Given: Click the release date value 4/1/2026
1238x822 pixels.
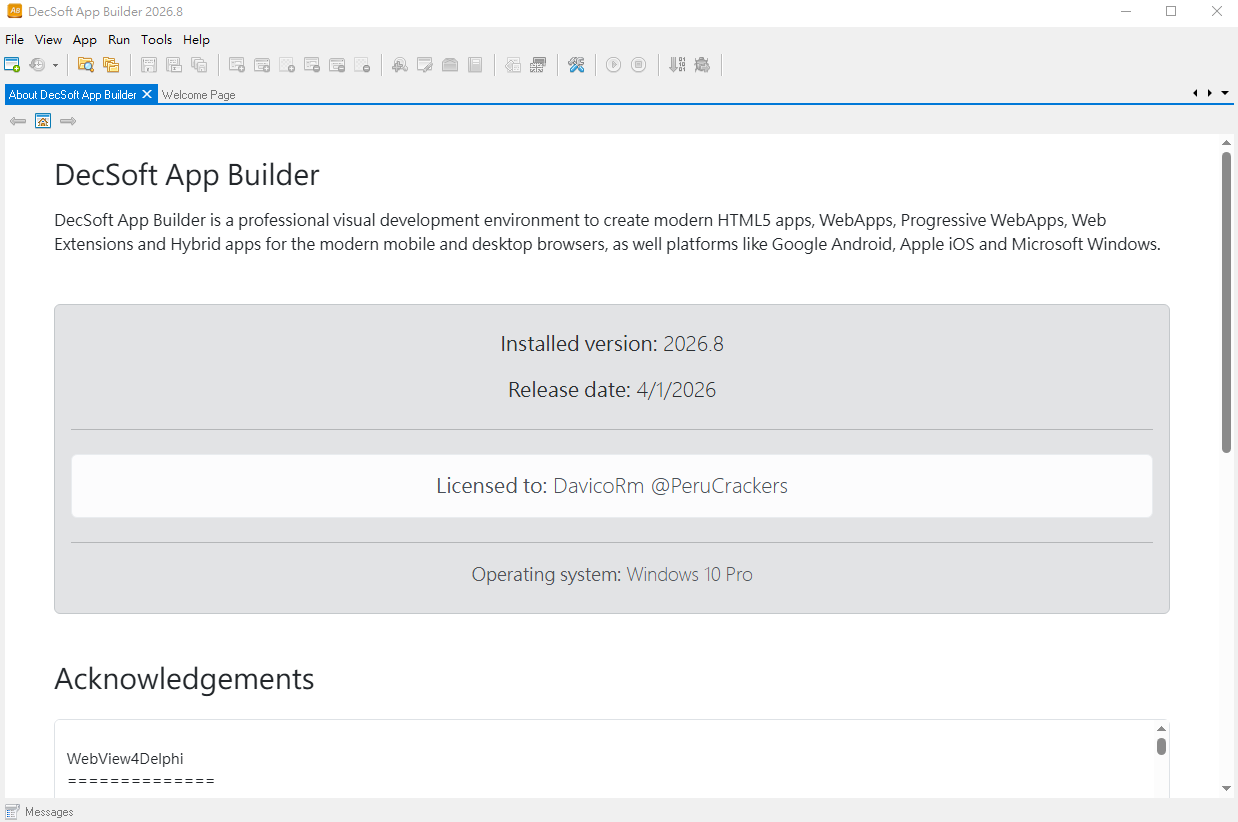Looking at the screenshot, I should (676, 390).
